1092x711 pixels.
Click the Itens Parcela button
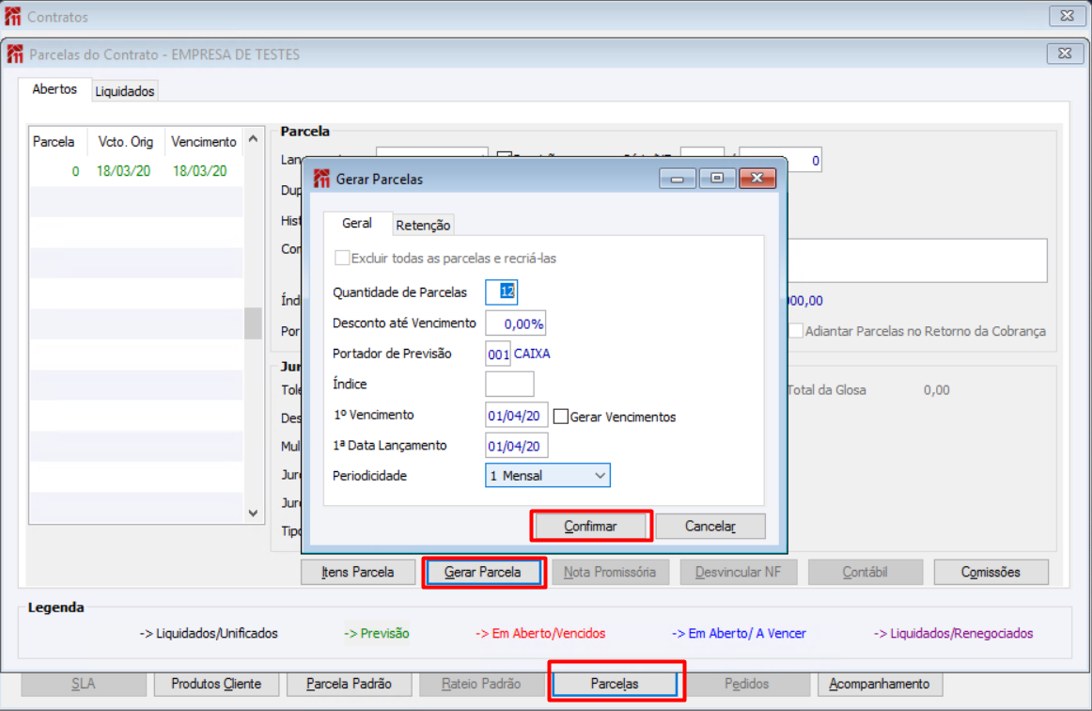tap(358, 572)
